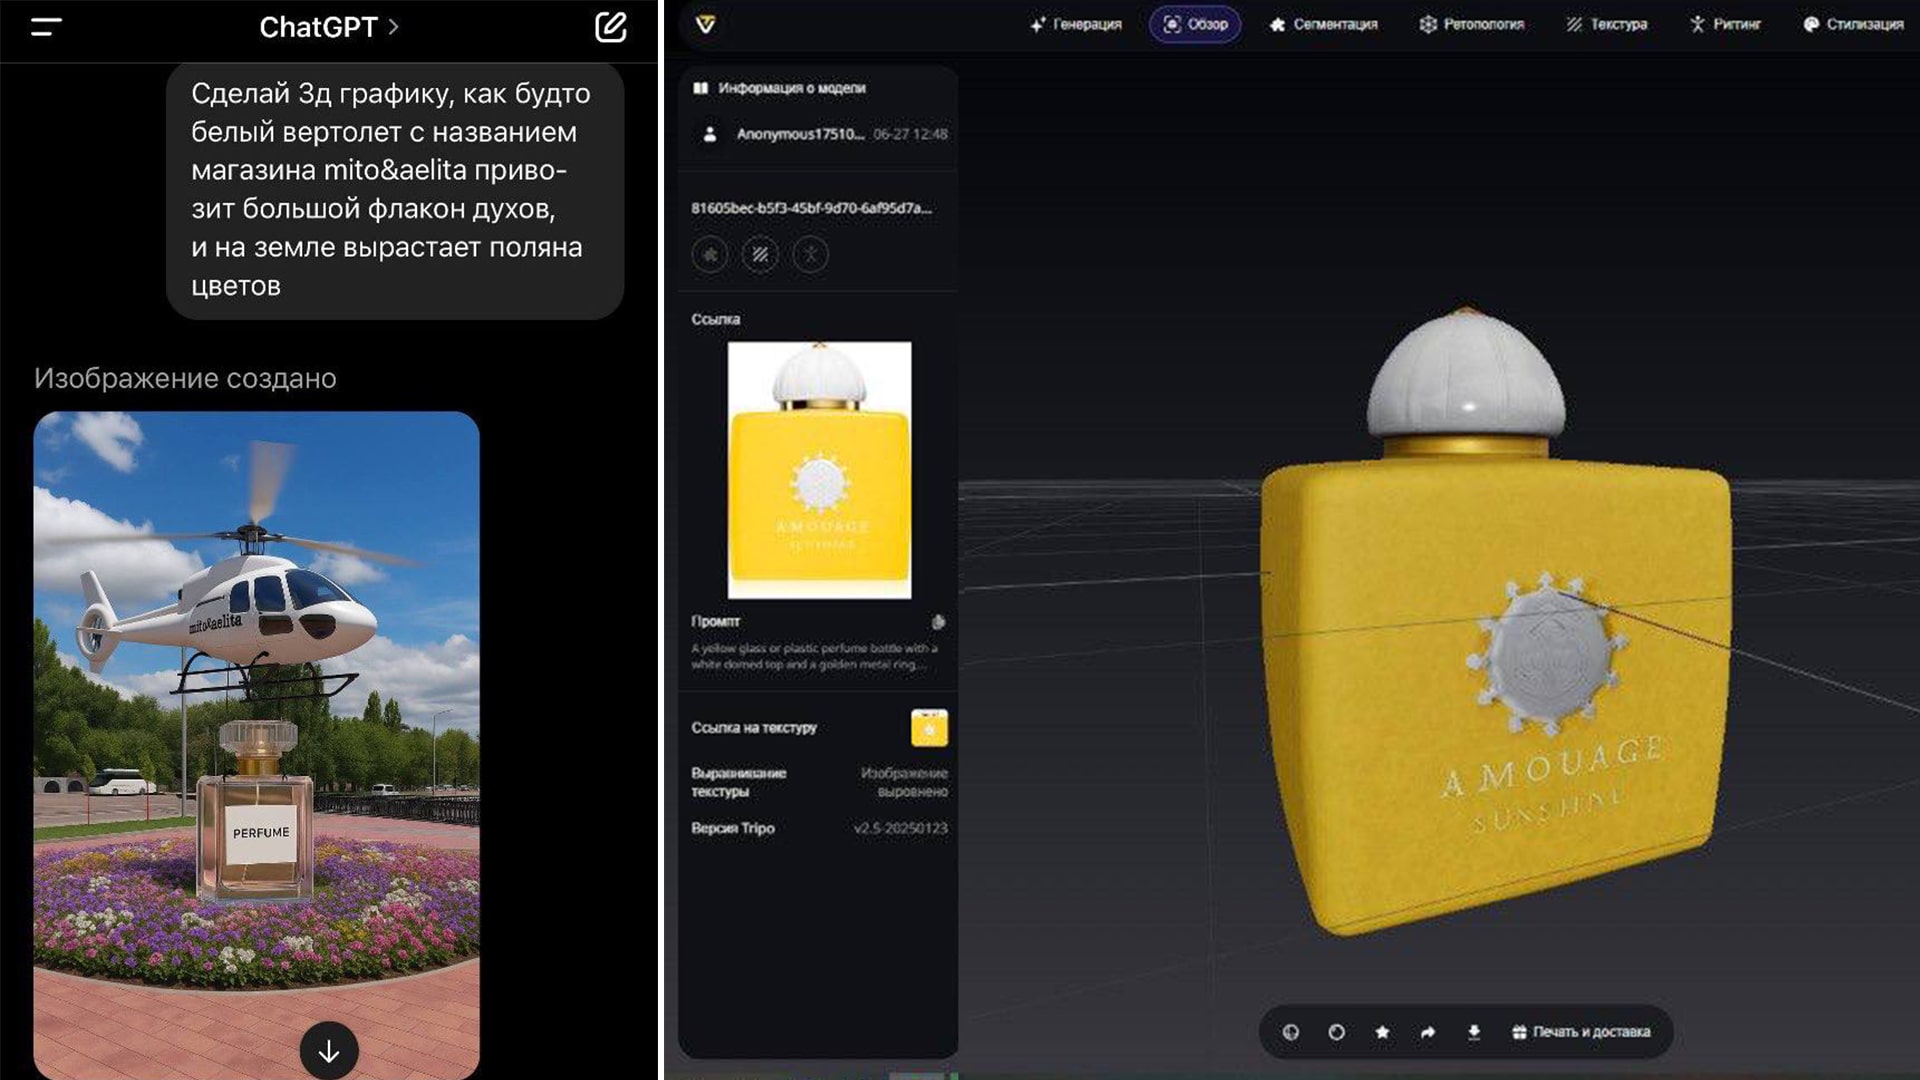Select the 'Промпт' label

pyautogui.click(x=715, y=621)
